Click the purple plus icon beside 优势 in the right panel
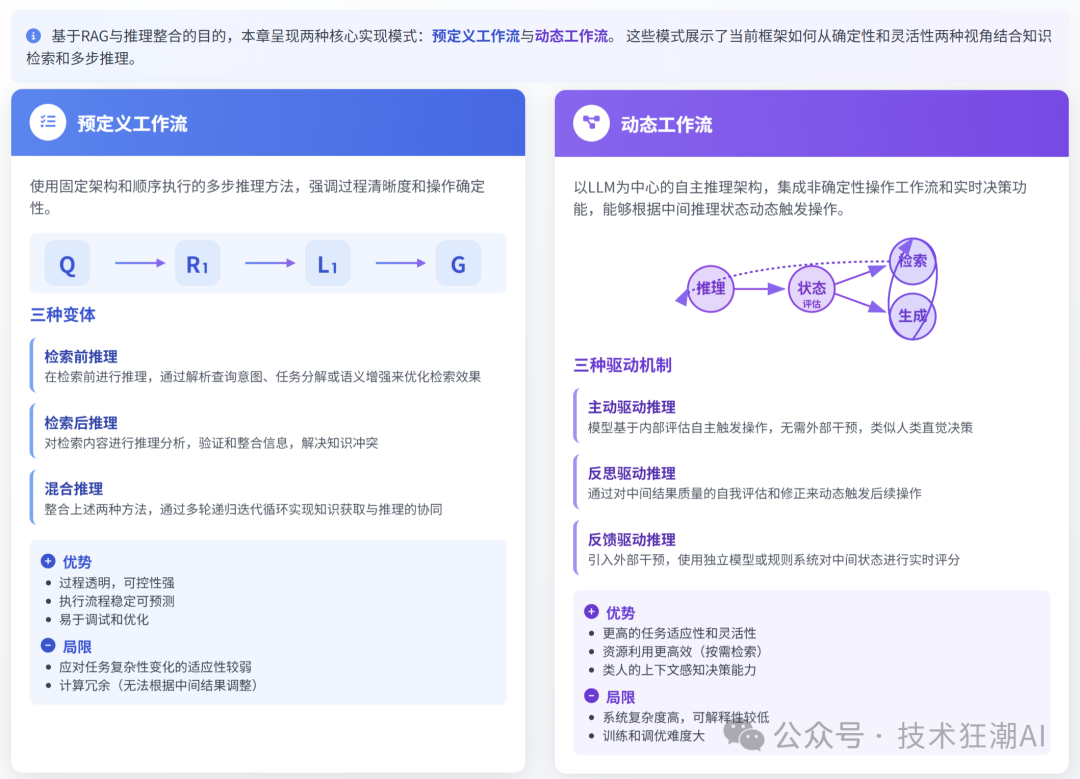This screenshot has width=1080, height=779. [x=591, y=612]
